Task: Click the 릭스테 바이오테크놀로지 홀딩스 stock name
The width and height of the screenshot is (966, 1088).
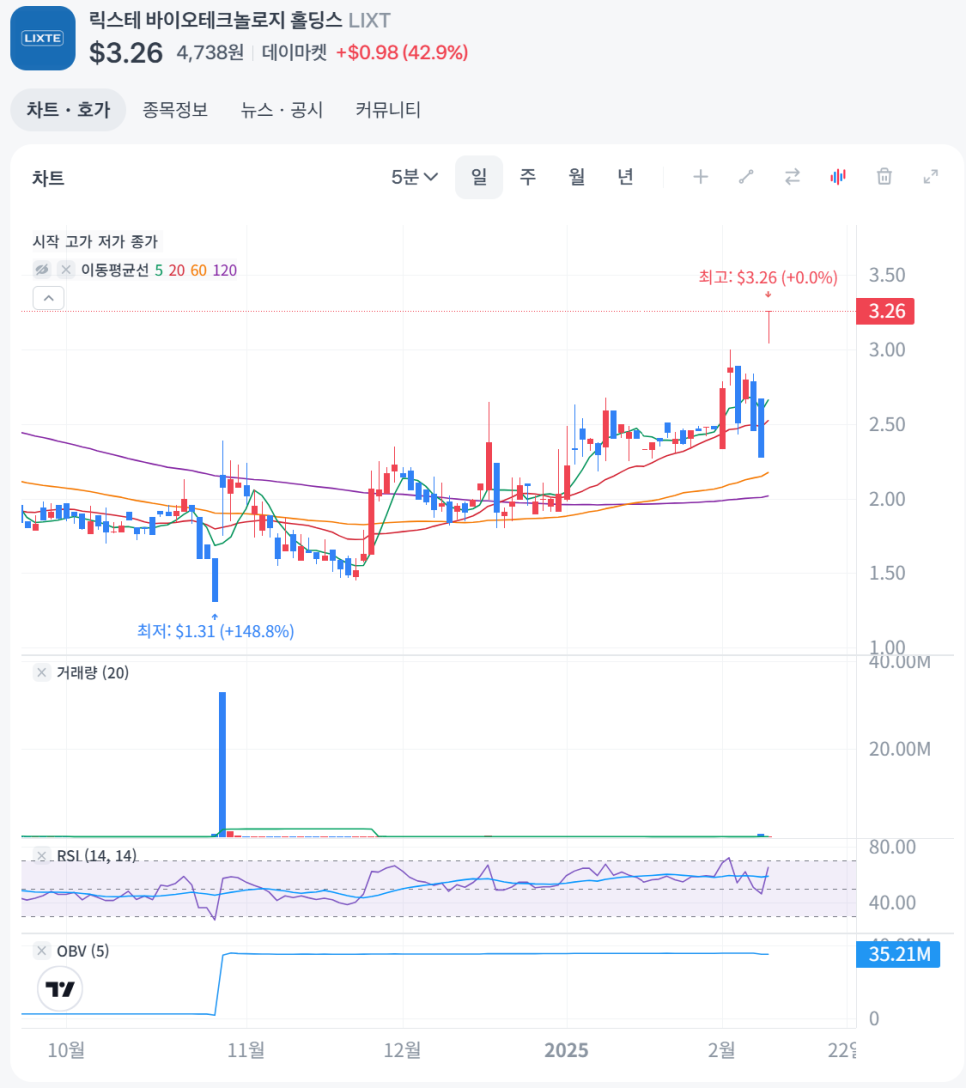Action: coord(216,20)
